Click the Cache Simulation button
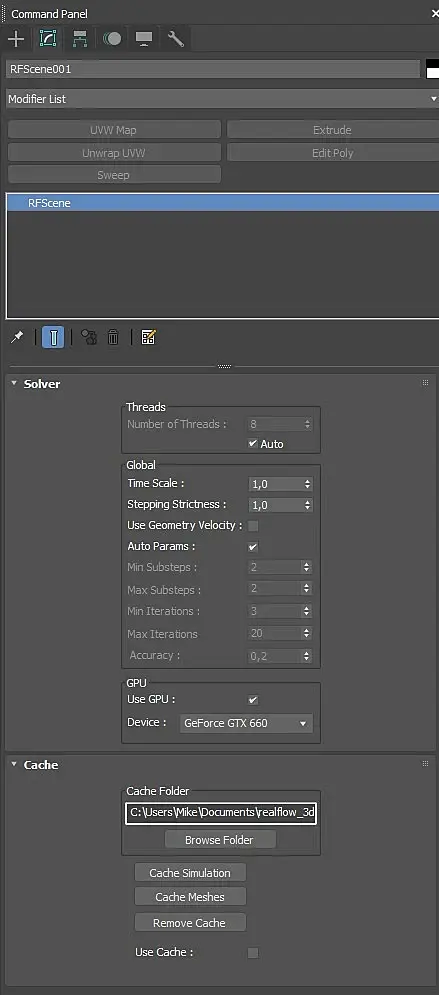 [x=190, y=873]
